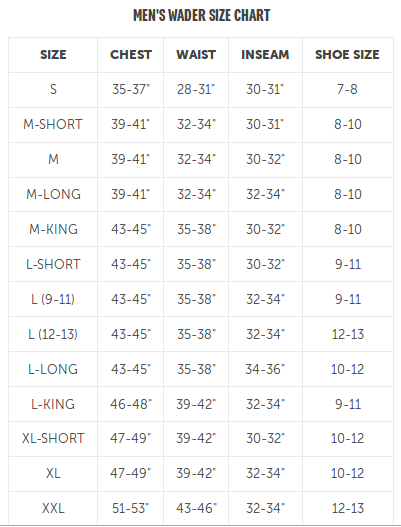
Task: Select the CHEST column header
Action: (x=131, y=54)
